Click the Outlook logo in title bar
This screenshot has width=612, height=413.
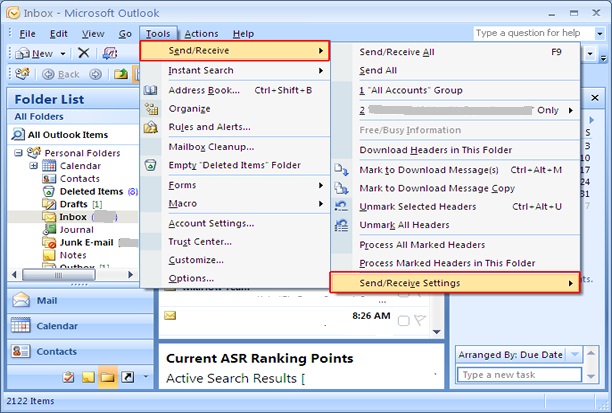13,13
